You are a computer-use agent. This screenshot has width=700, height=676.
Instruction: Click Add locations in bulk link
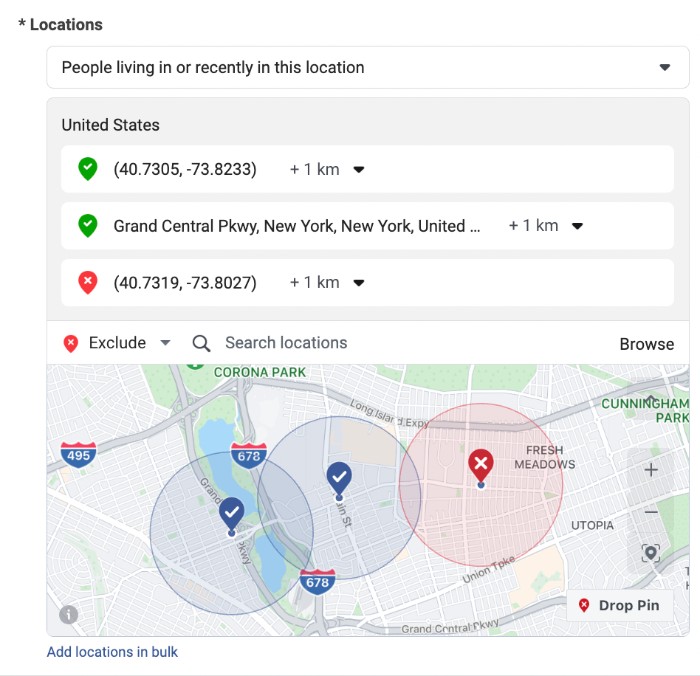(112, 652)
